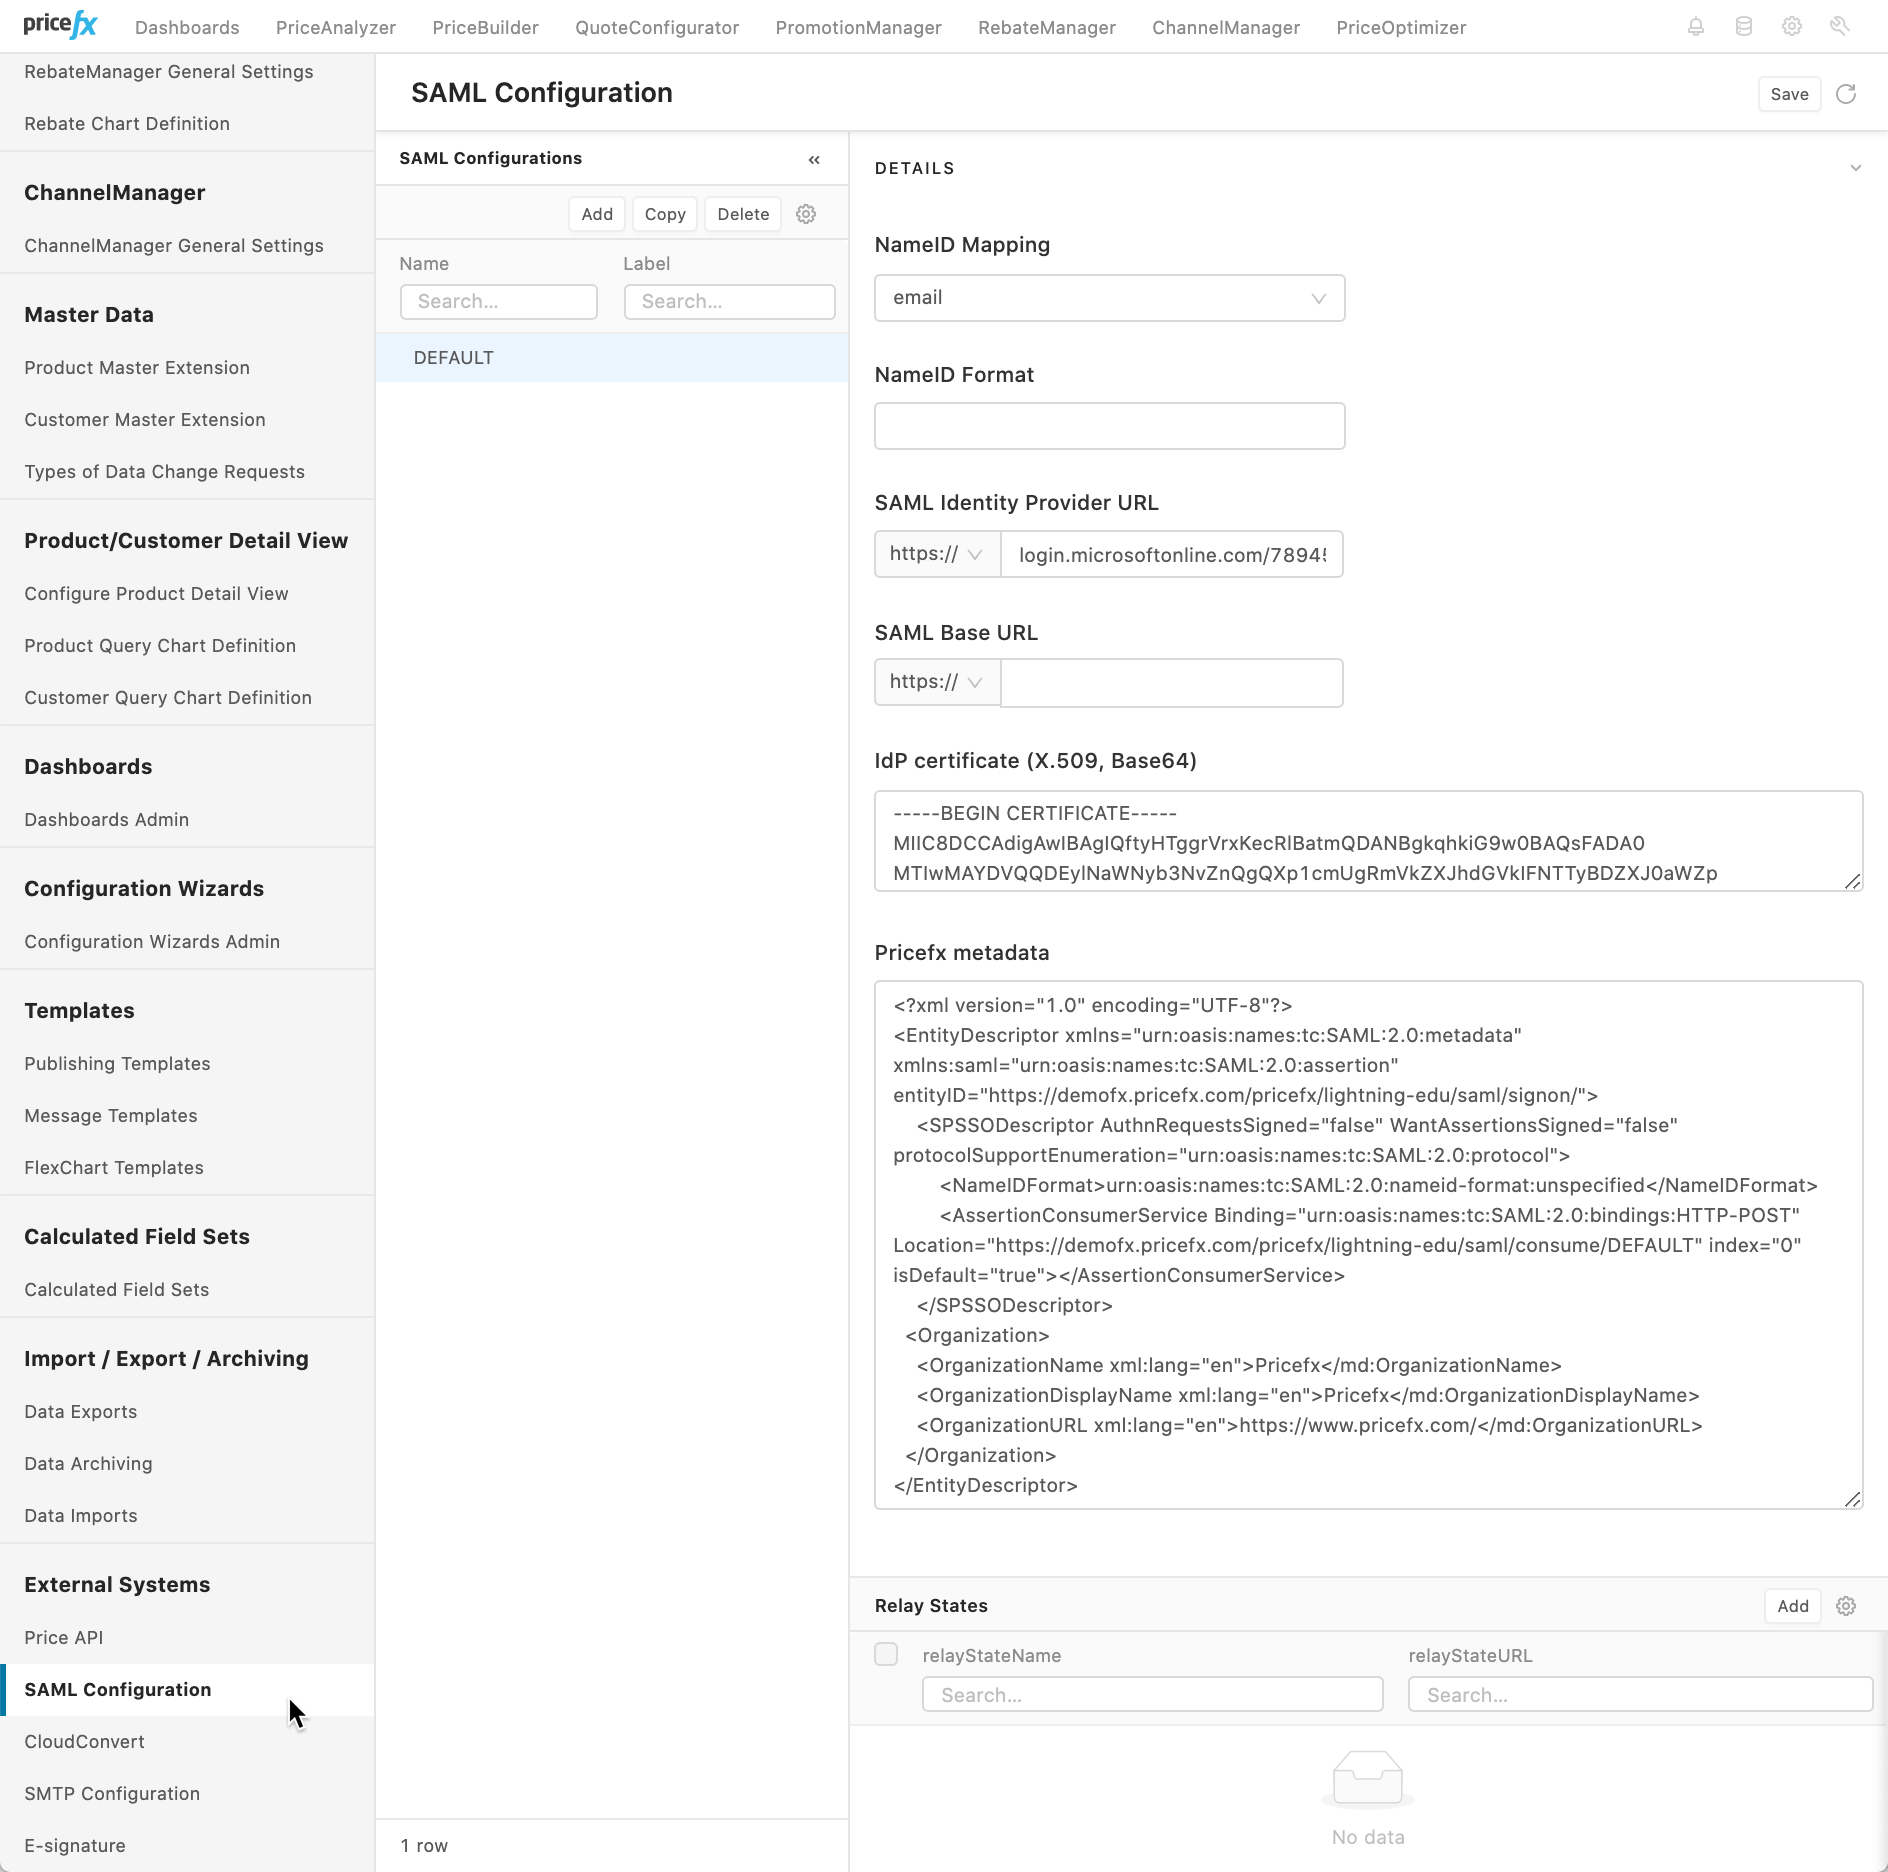Add a new relay state

pyautogui.click(x=1792, y=1606)
